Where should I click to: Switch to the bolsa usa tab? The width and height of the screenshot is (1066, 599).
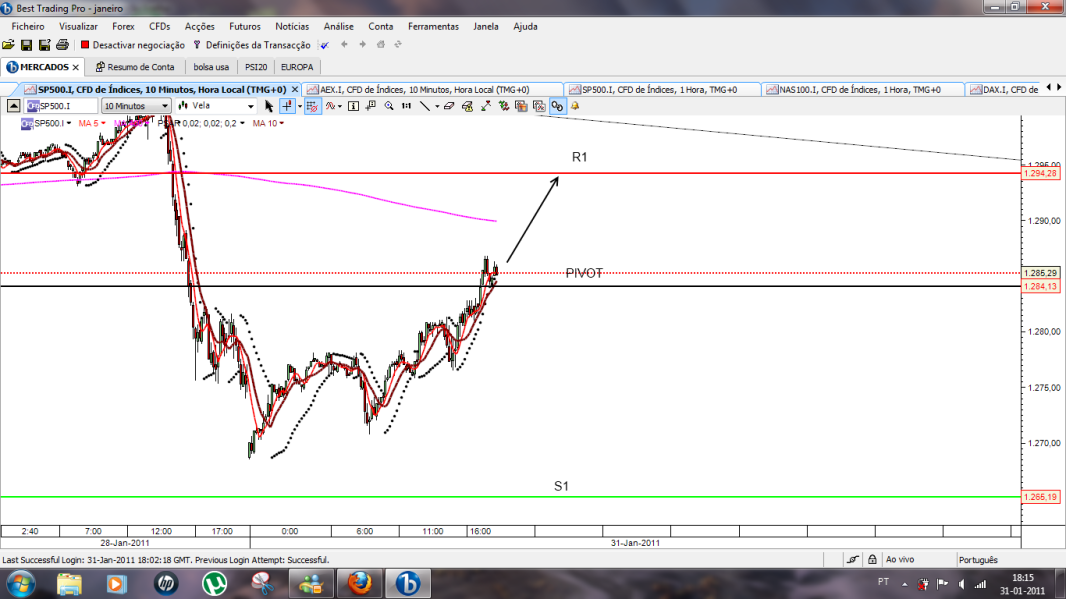tap(211, 67)
